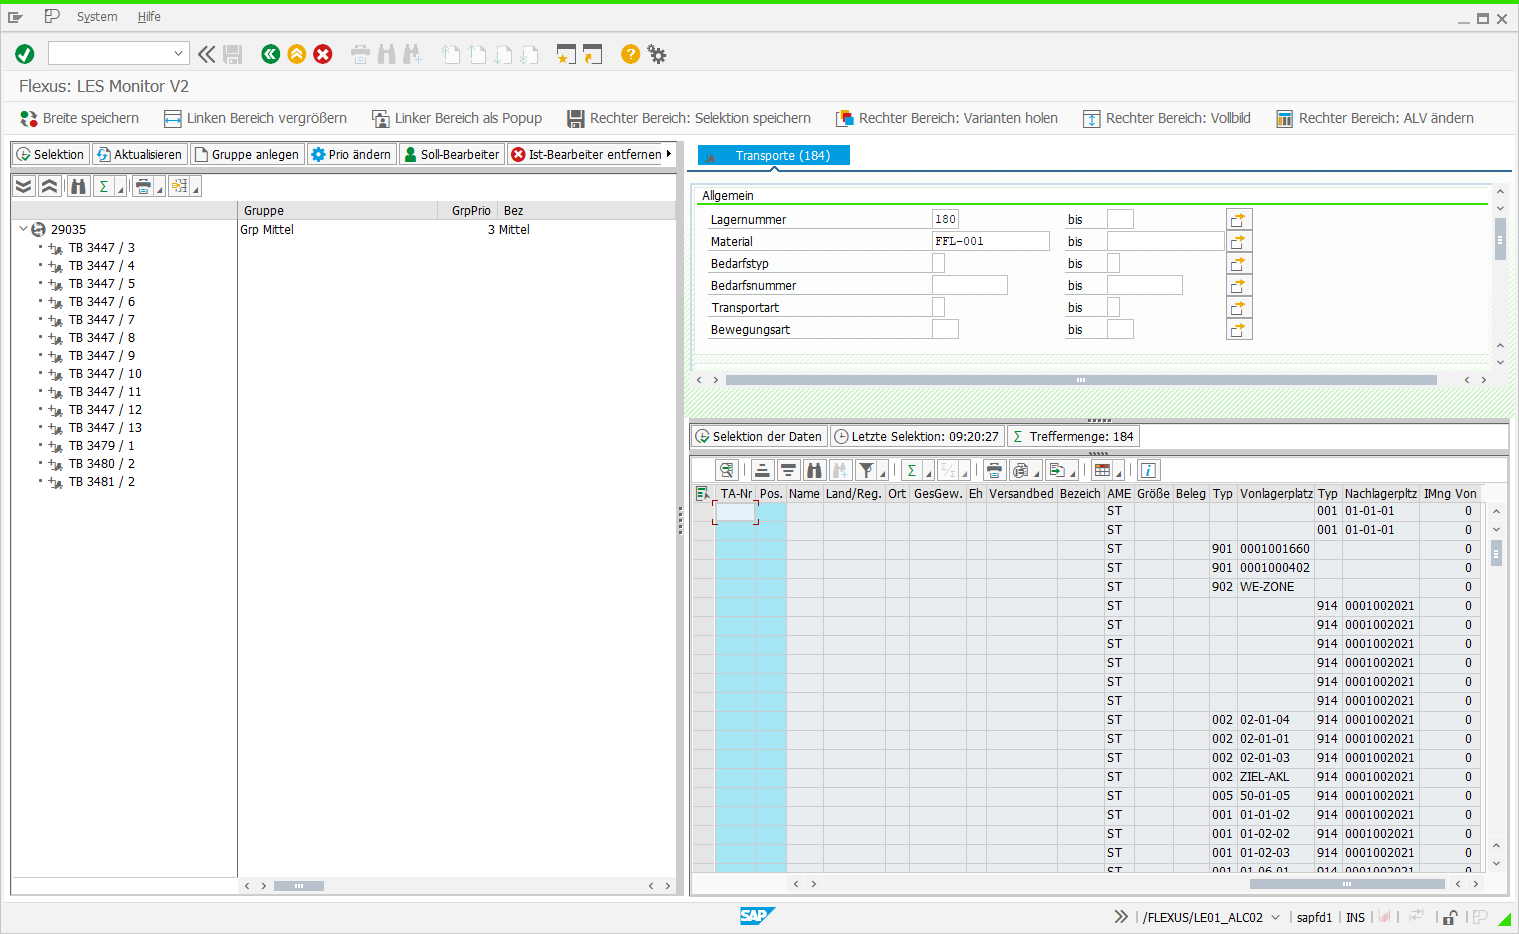Screen dimensions: 1519x934
Task: Click the yellow Help question mark icon
Action: (630, 54)
